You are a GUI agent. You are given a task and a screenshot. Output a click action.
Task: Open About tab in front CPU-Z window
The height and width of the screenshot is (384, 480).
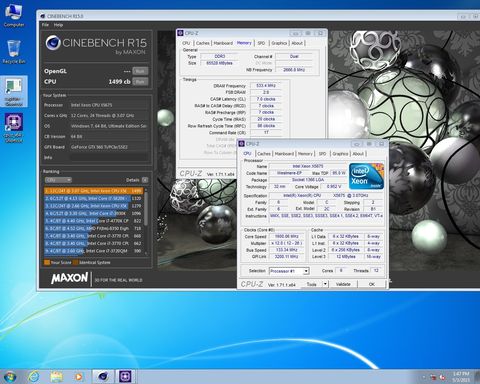pos(358,154)
